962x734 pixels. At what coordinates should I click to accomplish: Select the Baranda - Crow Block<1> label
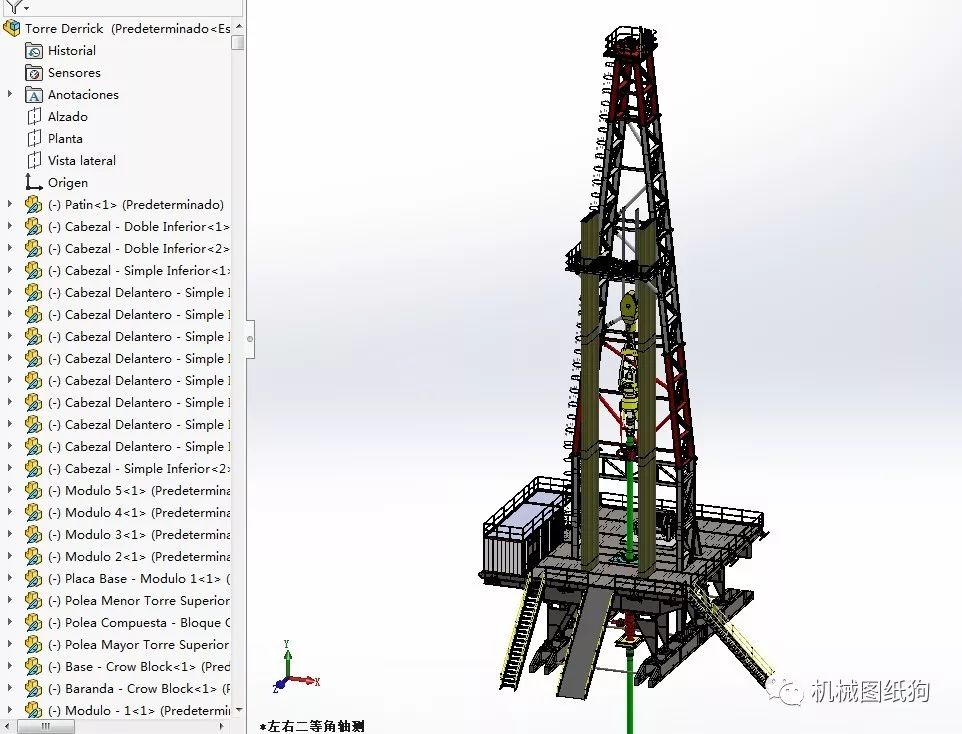(x=139, y=689)
